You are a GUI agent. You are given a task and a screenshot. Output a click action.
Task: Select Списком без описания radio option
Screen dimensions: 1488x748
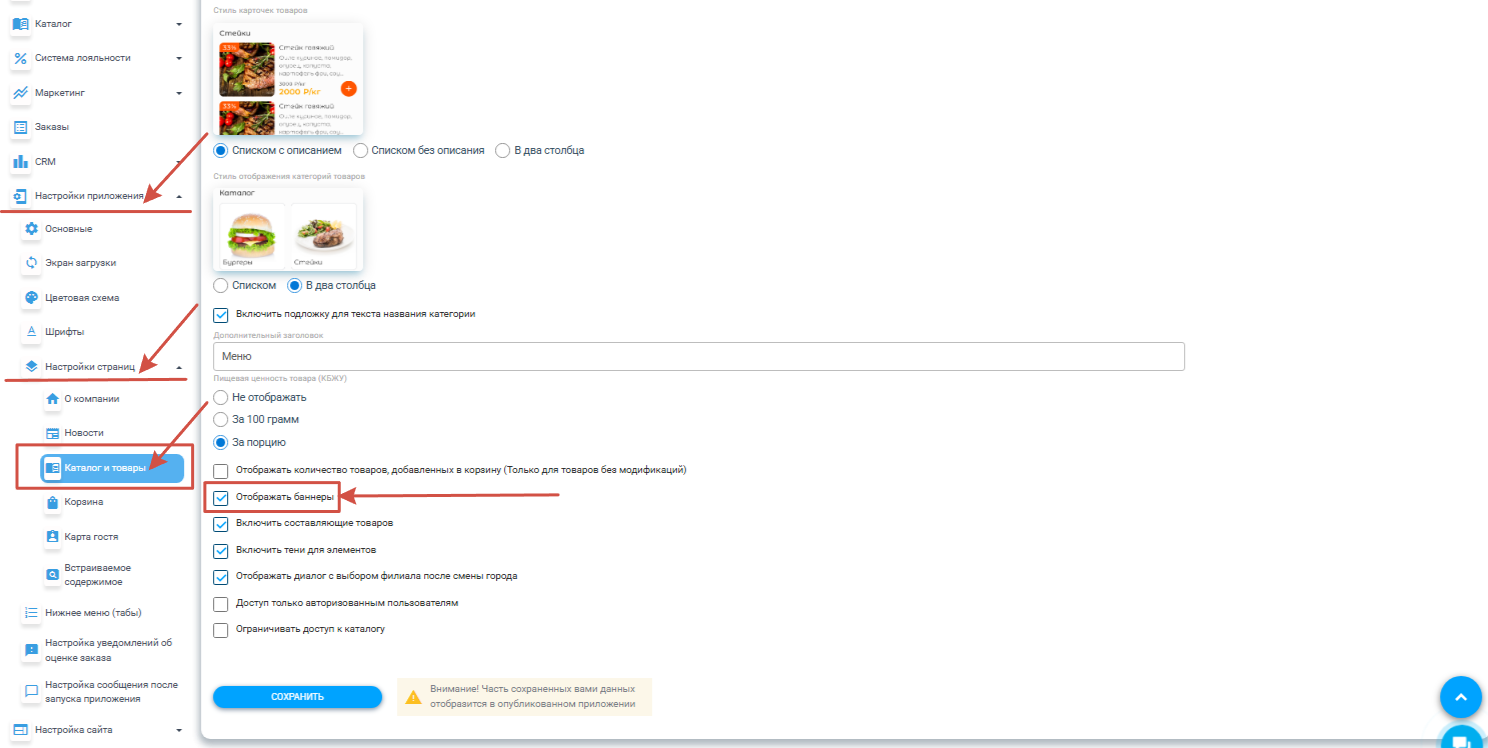[x=361, y=150]
